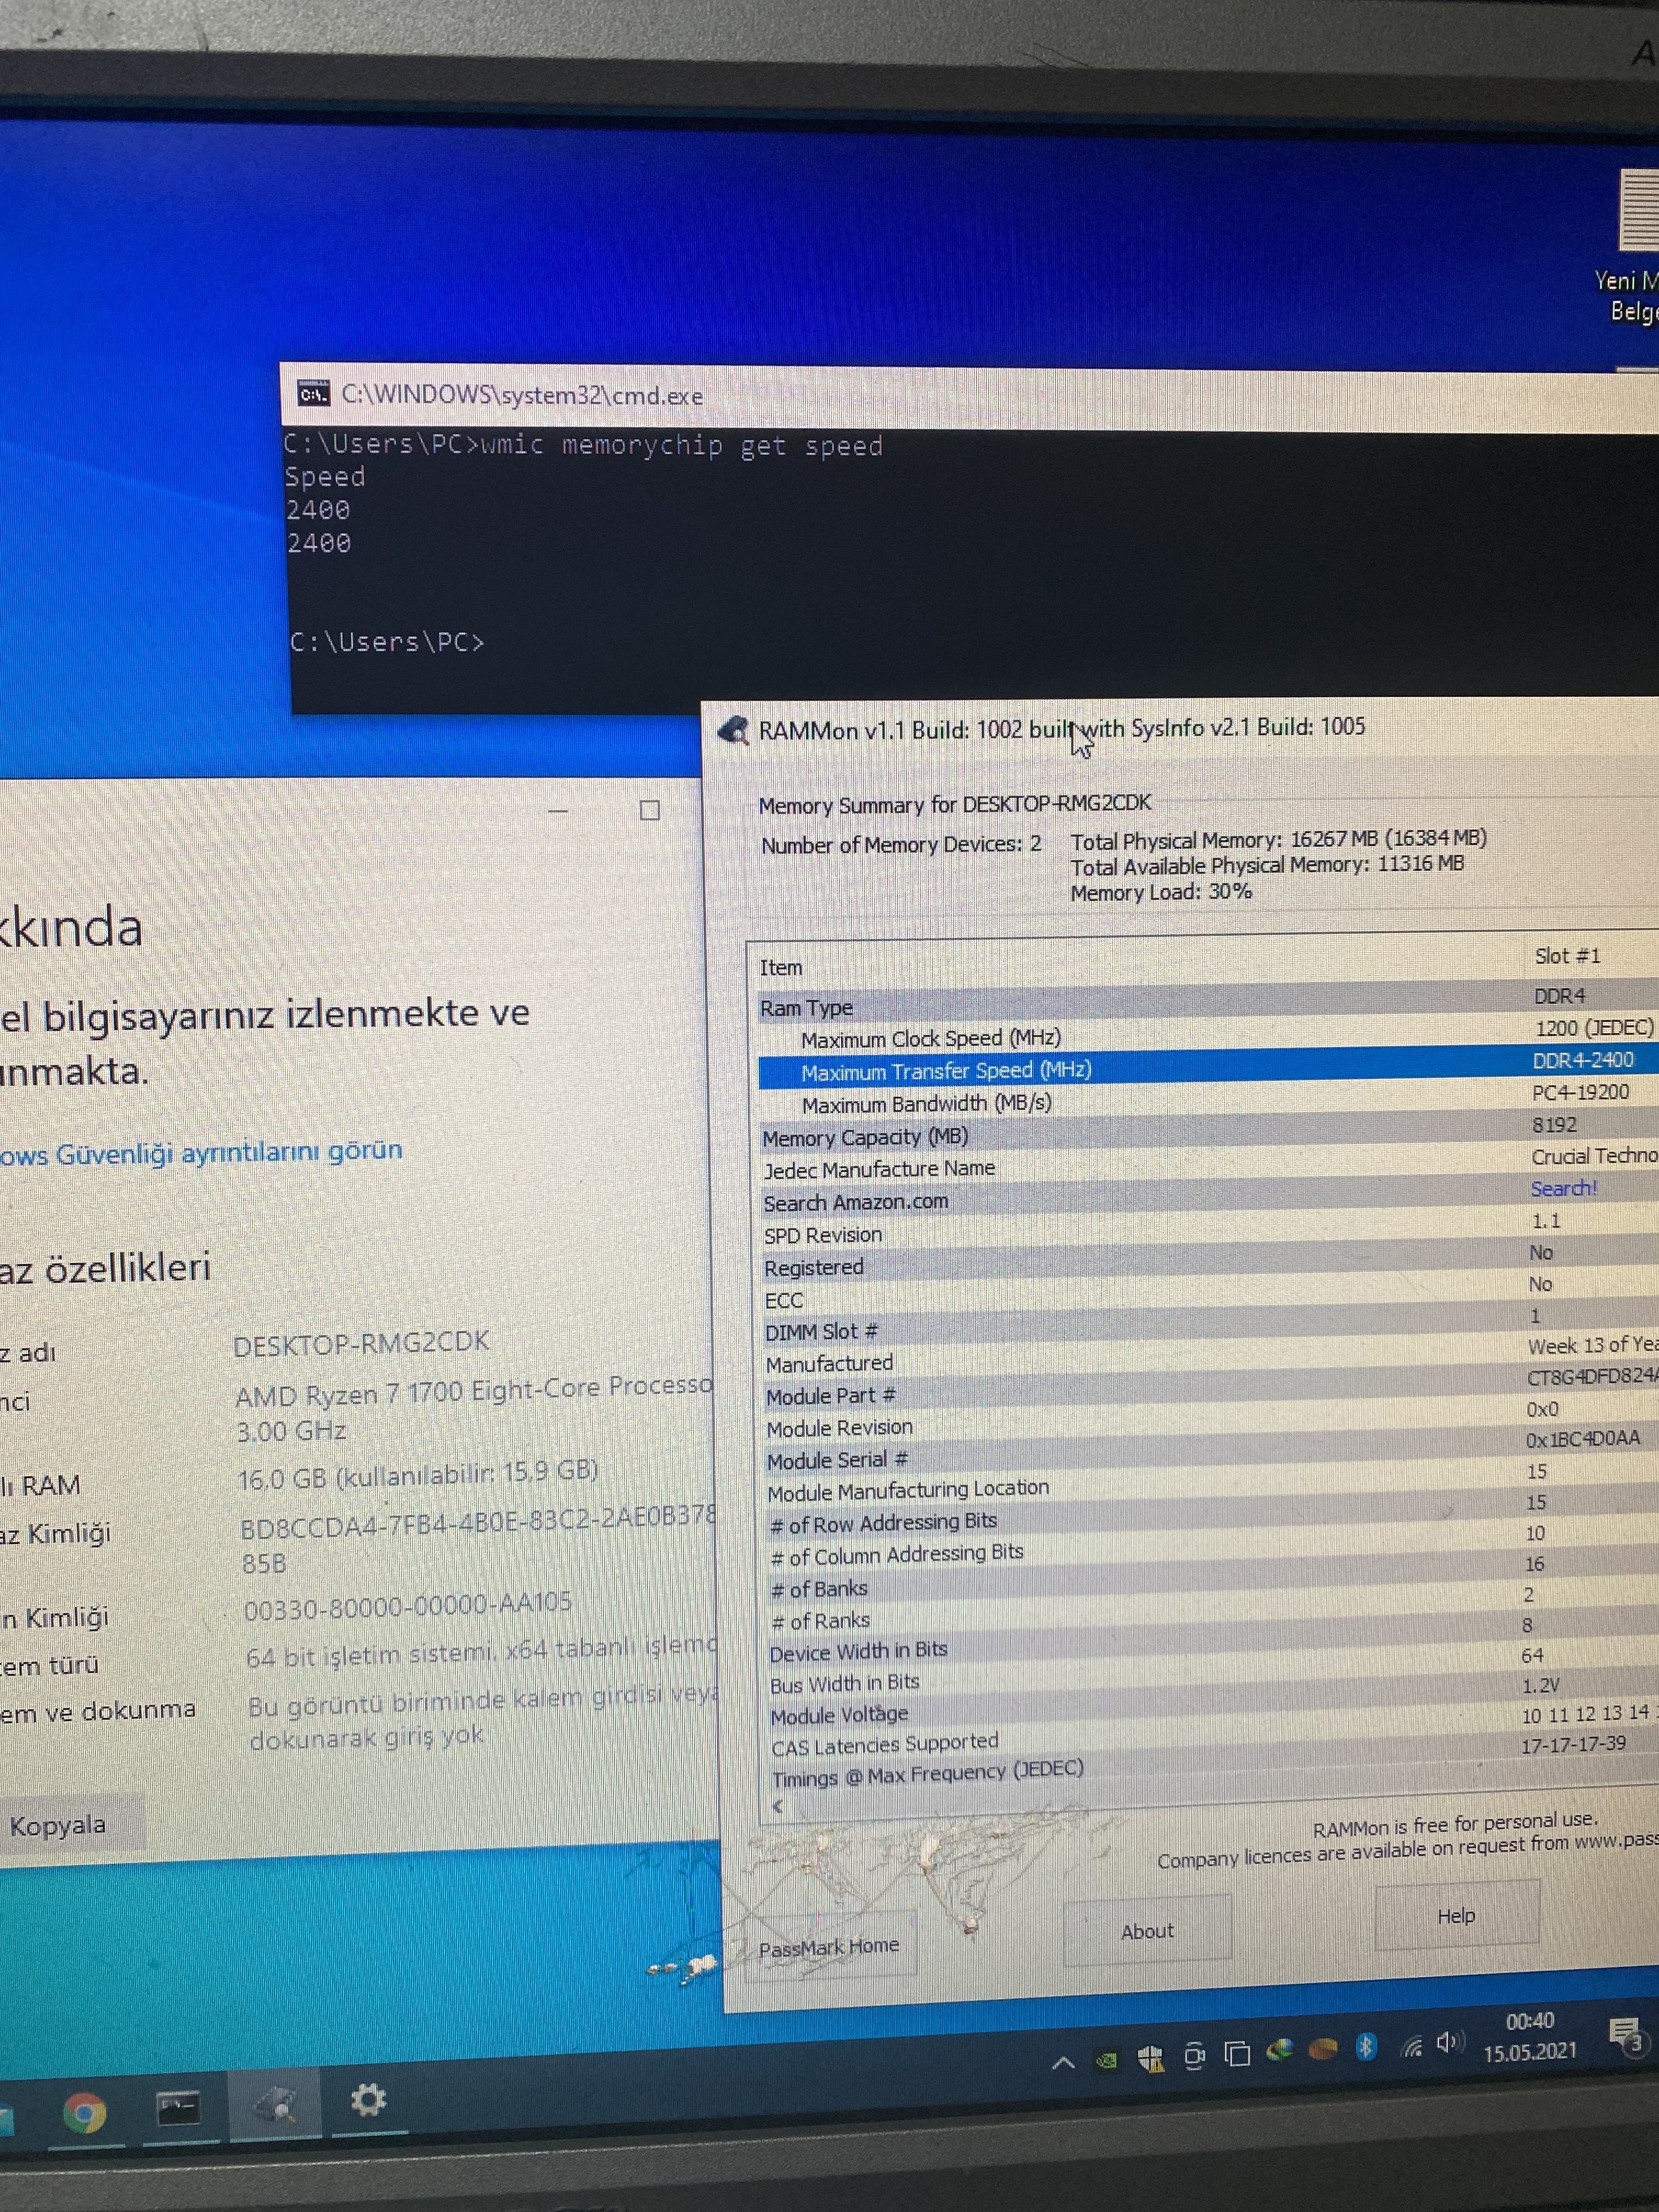Select the Ram Type row

pyautogui.click(x=1208, y=1003)
